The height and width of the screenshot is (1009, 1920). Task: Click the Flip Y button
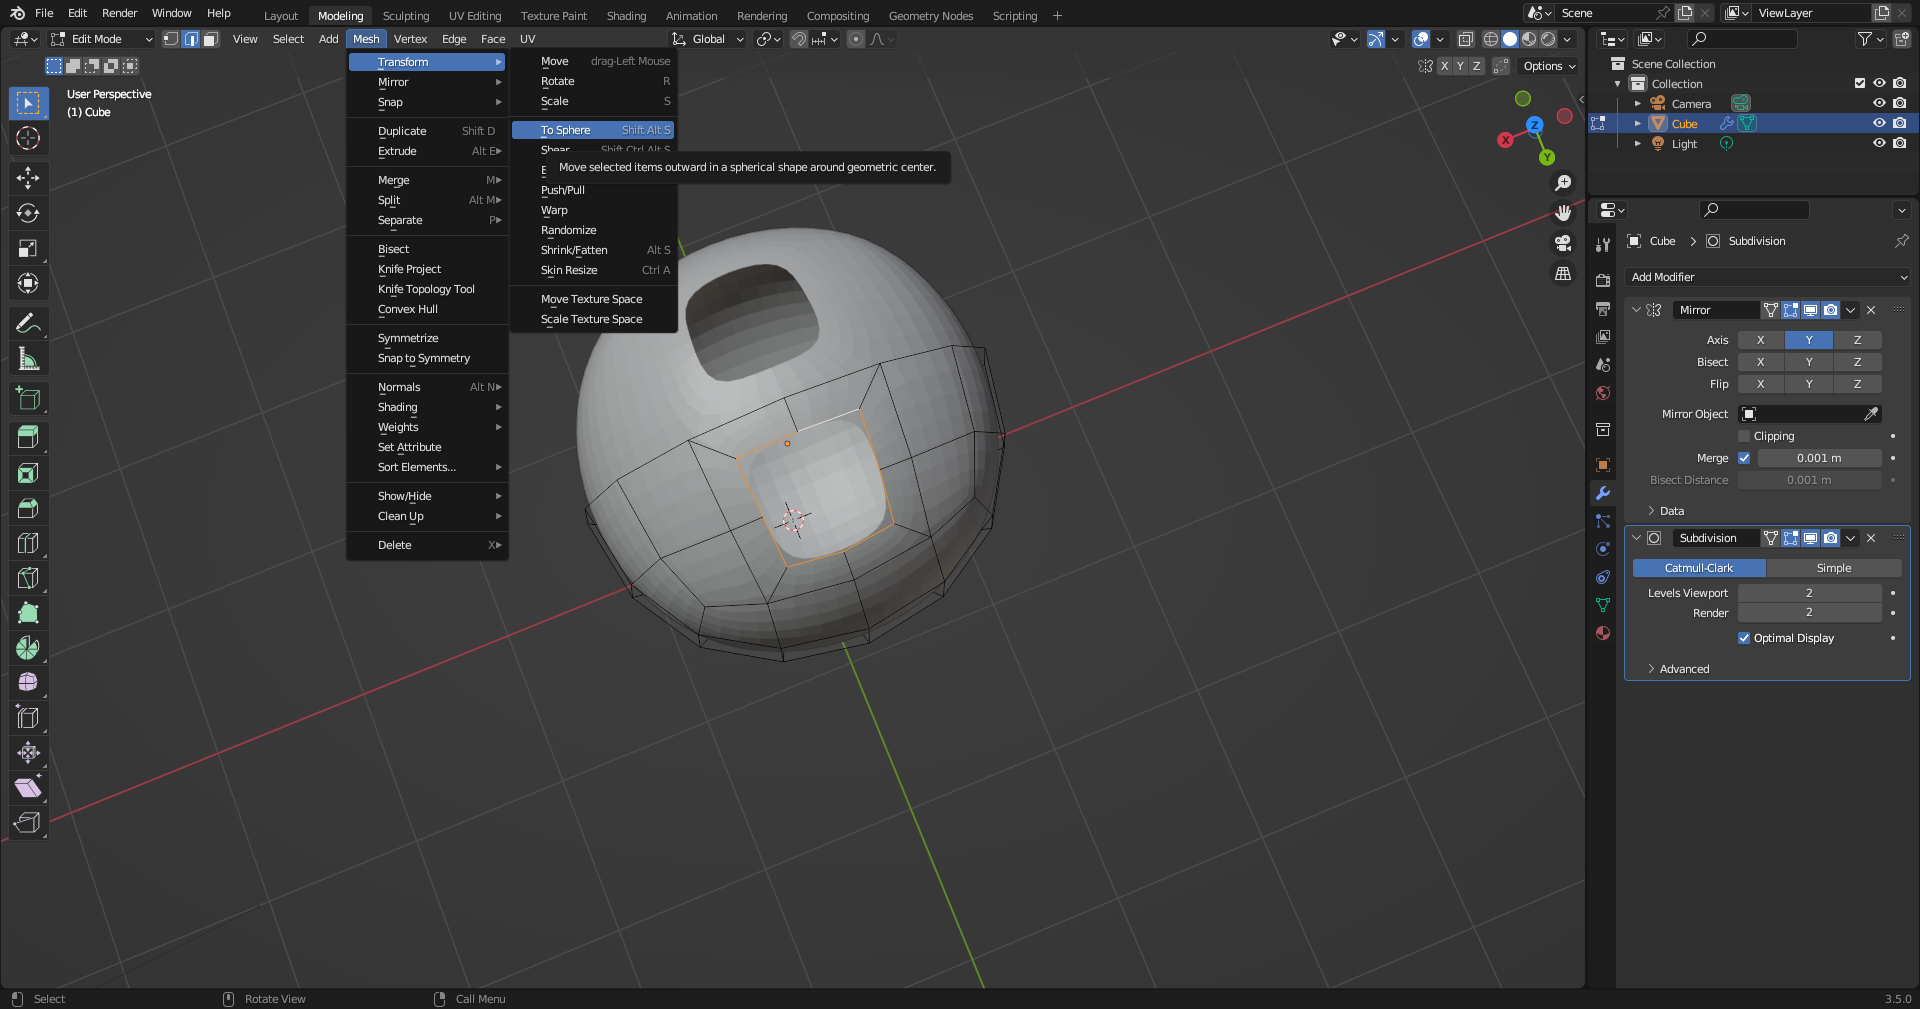1809,384
